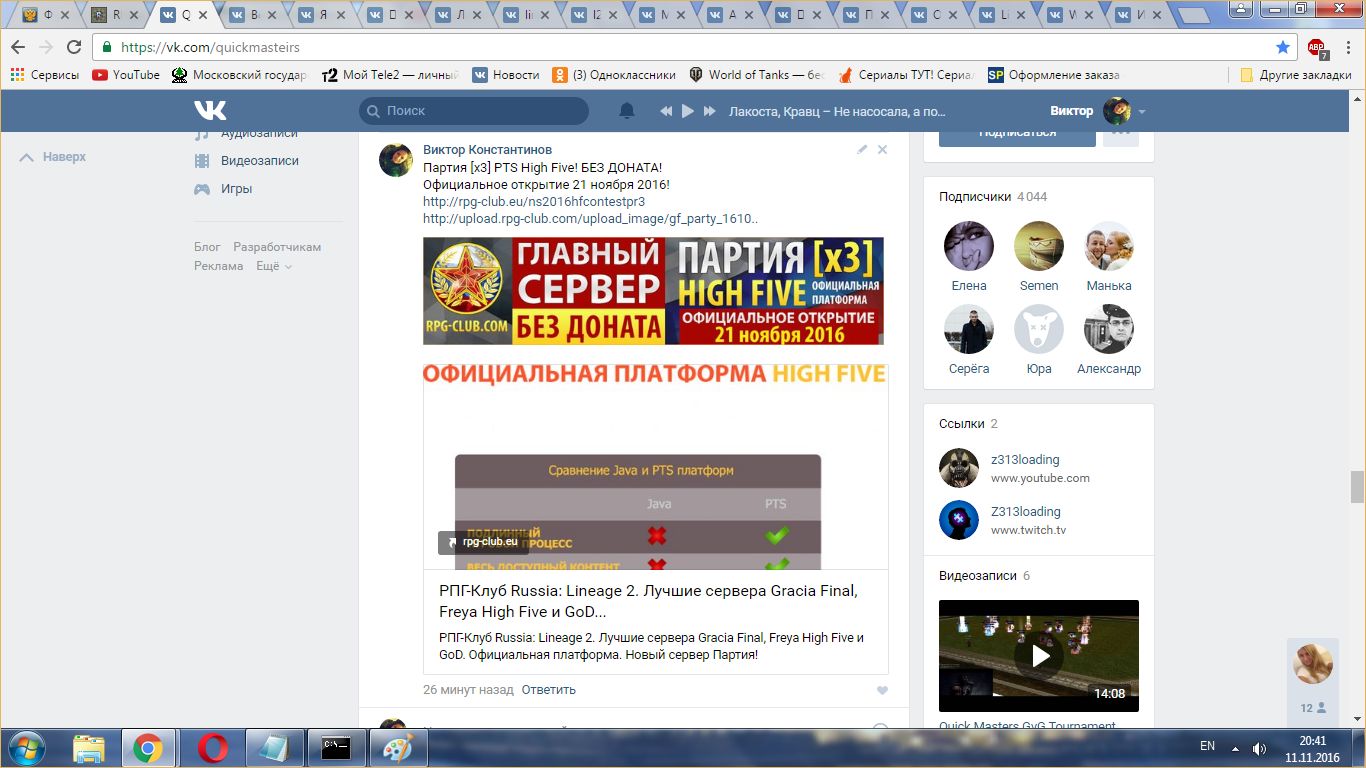Open Windows Explorer from the taskbar

coord(89,748)
